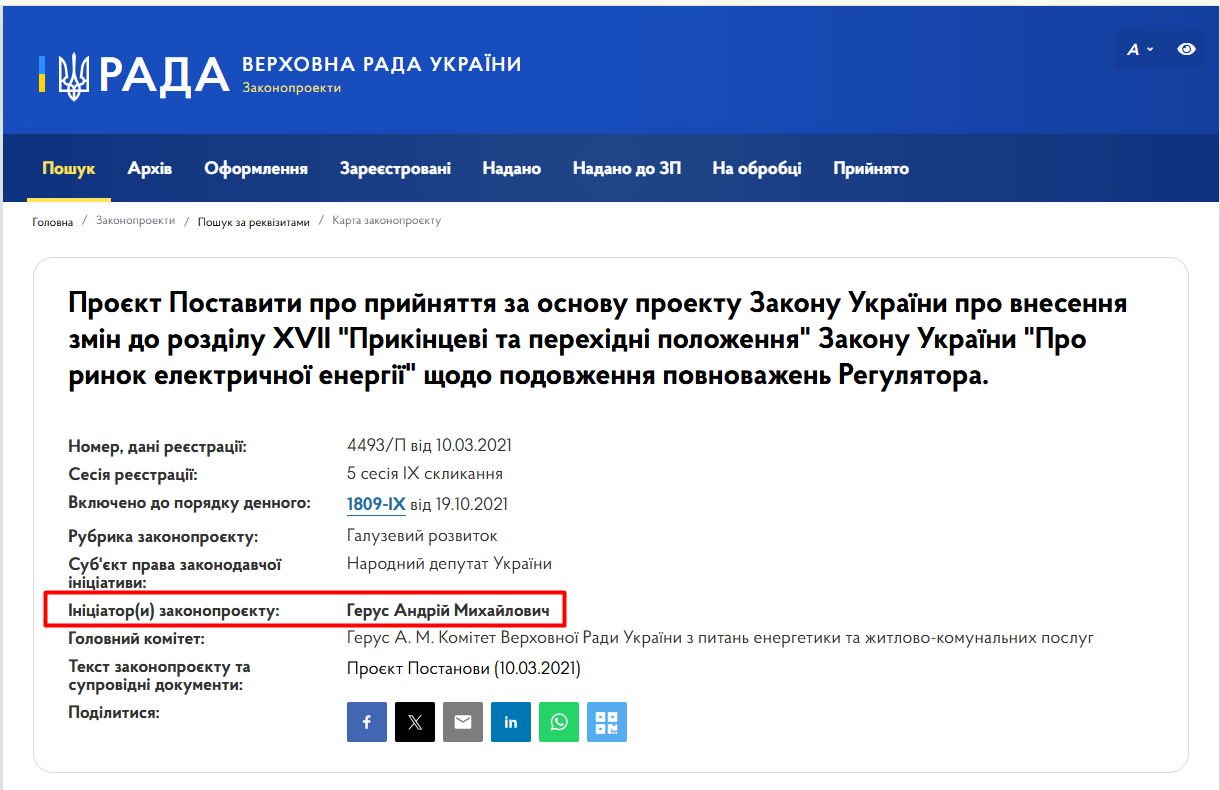Screen dimensions: 1220x790
Task: Open Законопроекти breadcrumb link
Action: (135, 220)
